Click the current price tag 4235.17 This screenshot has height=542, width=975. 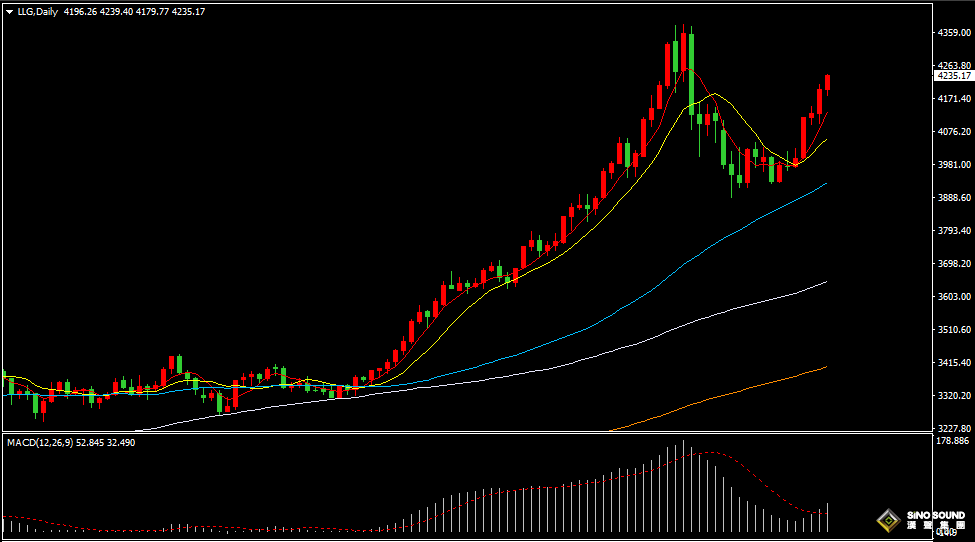[953, 76]
